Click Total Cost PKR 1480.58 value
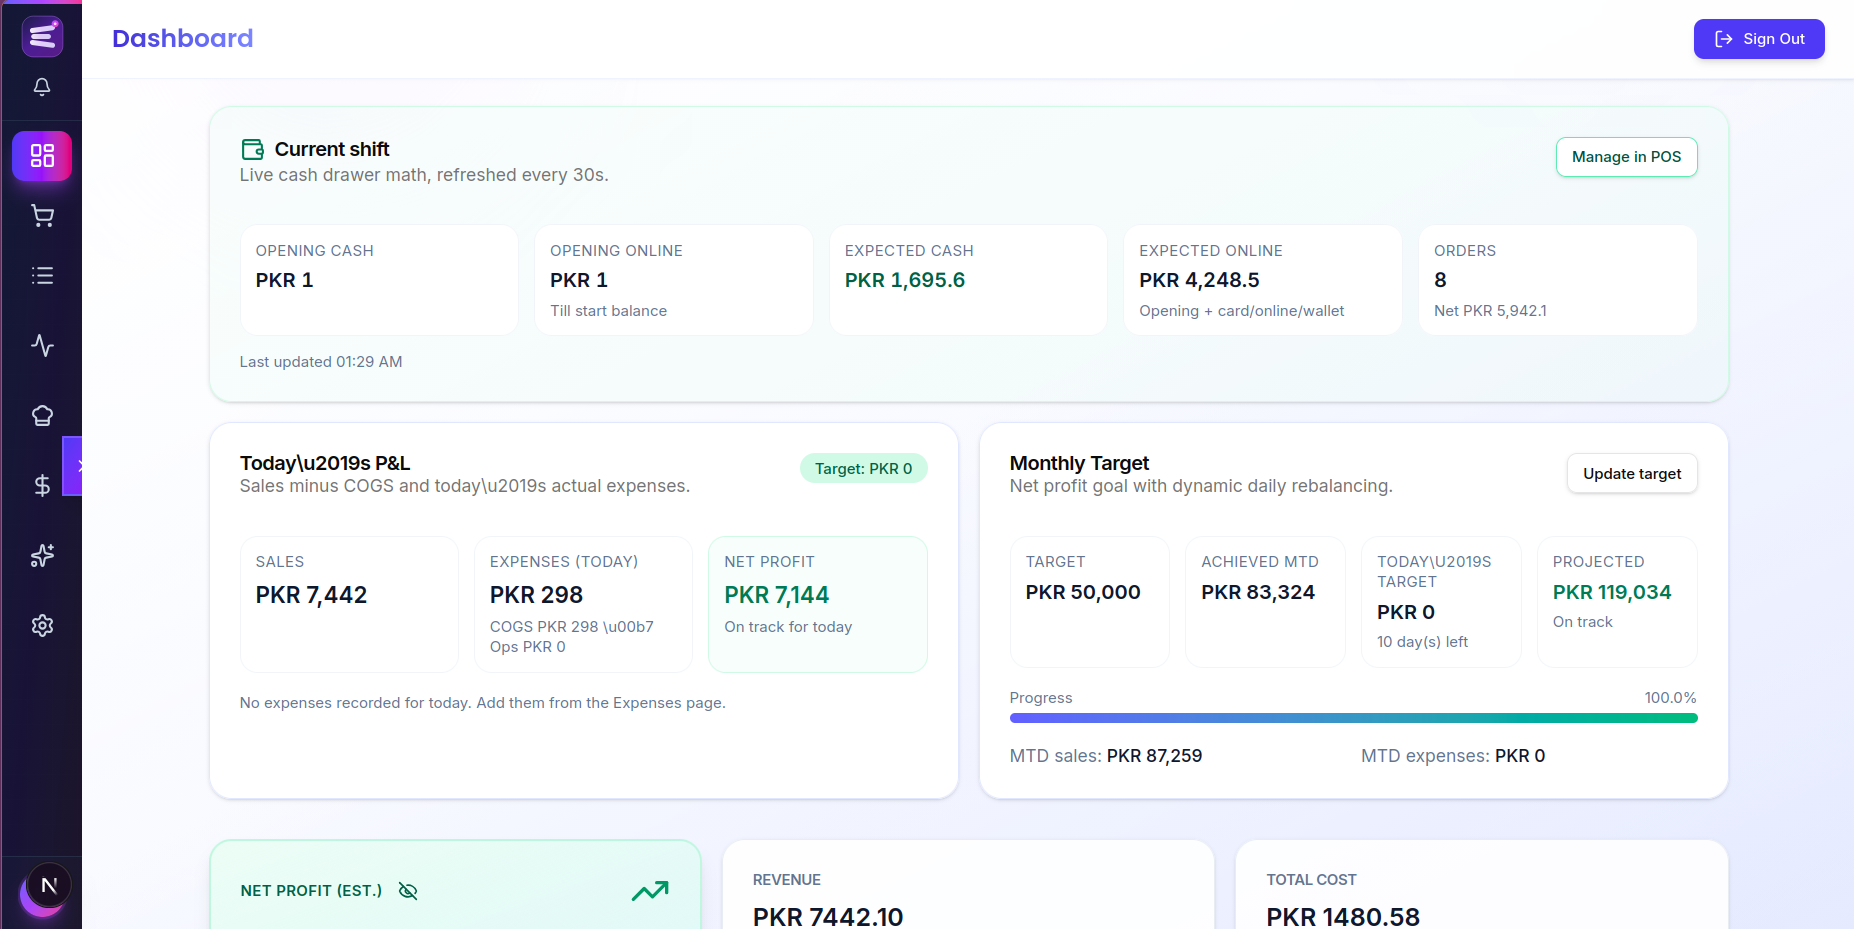1854x929 pixels. coord(1343,916)
